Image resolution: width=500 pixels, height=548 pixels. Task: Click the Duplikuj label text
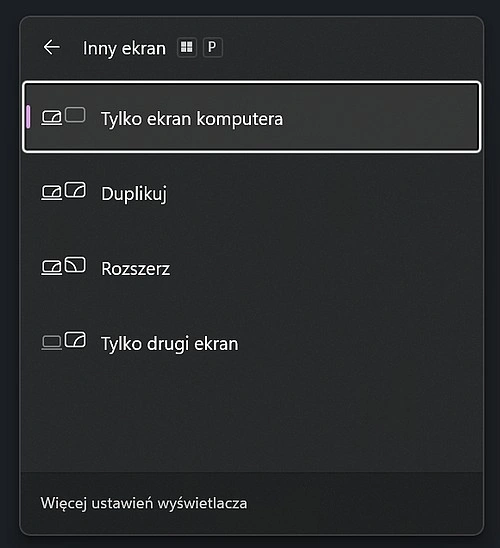coord(134,193)
